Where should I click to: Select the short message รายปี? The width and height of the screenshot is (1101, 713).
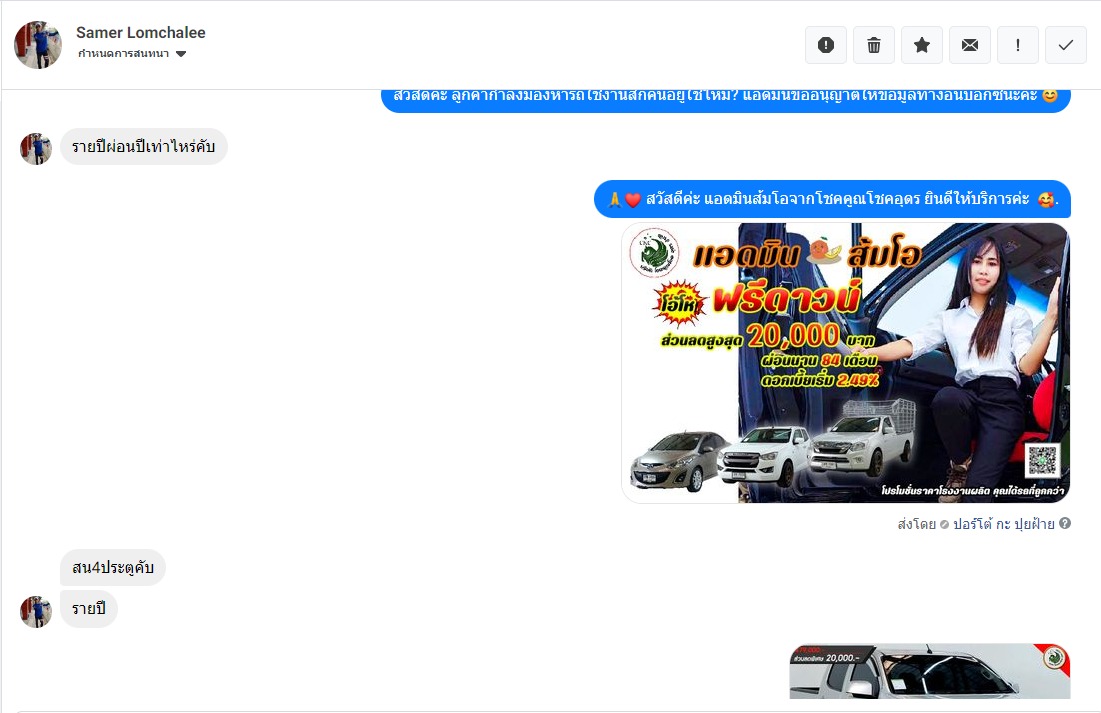coord(88,609)
